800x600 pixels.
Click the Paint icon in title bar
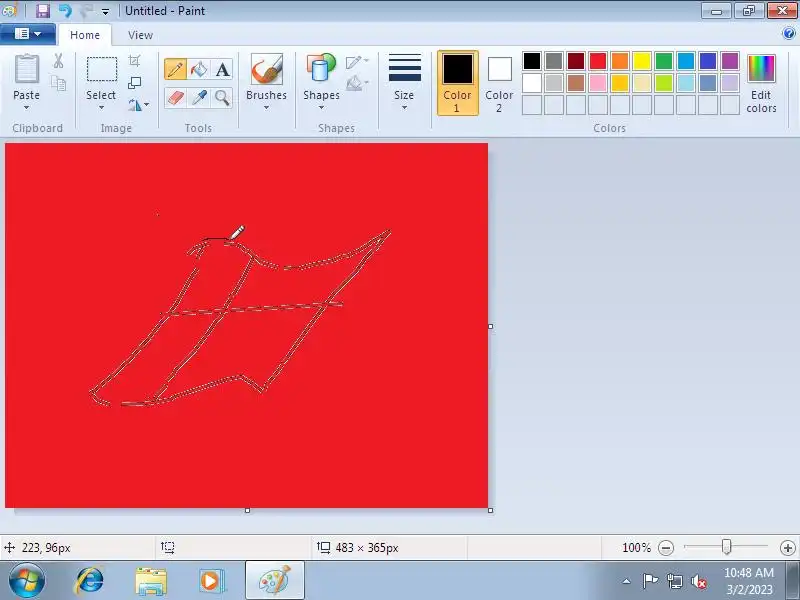[x=9, y=10]
